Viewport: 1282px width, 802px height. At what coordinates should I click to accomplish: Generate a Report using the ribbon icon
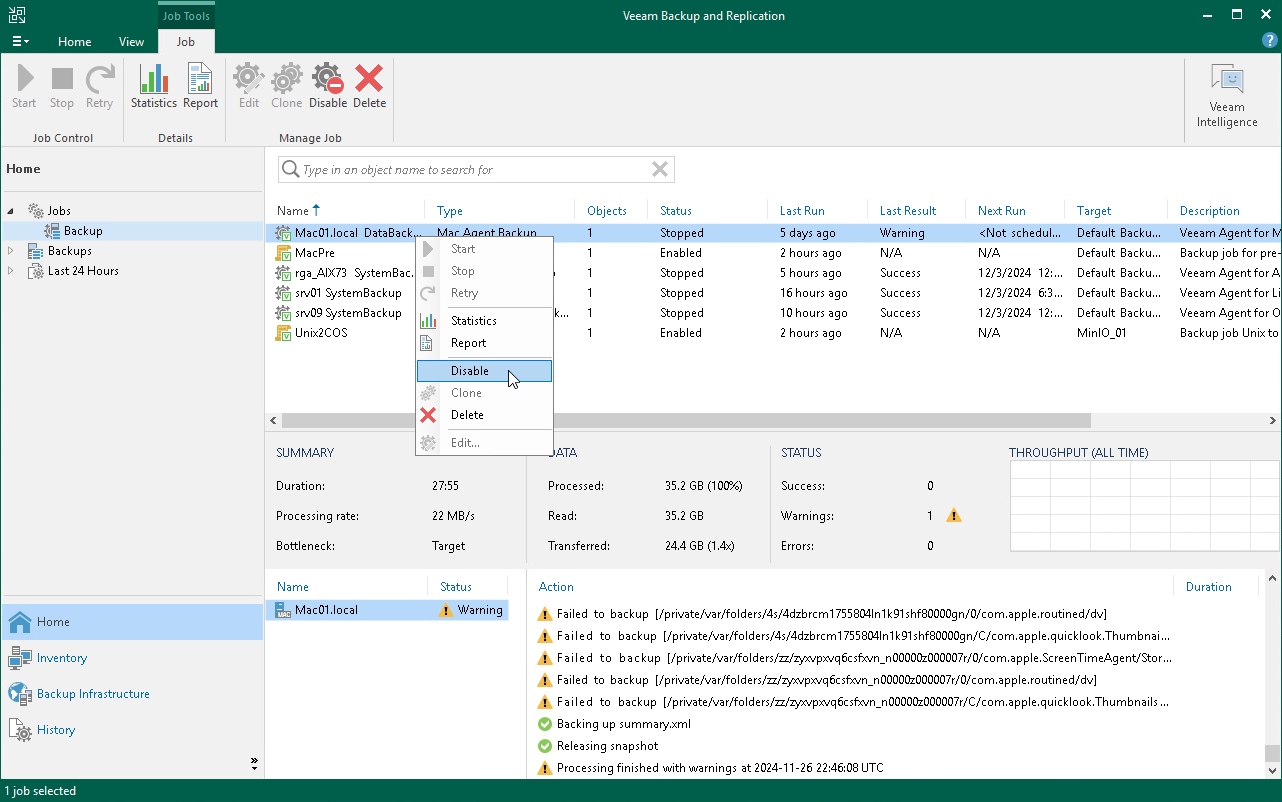click(x=199, y=85)
